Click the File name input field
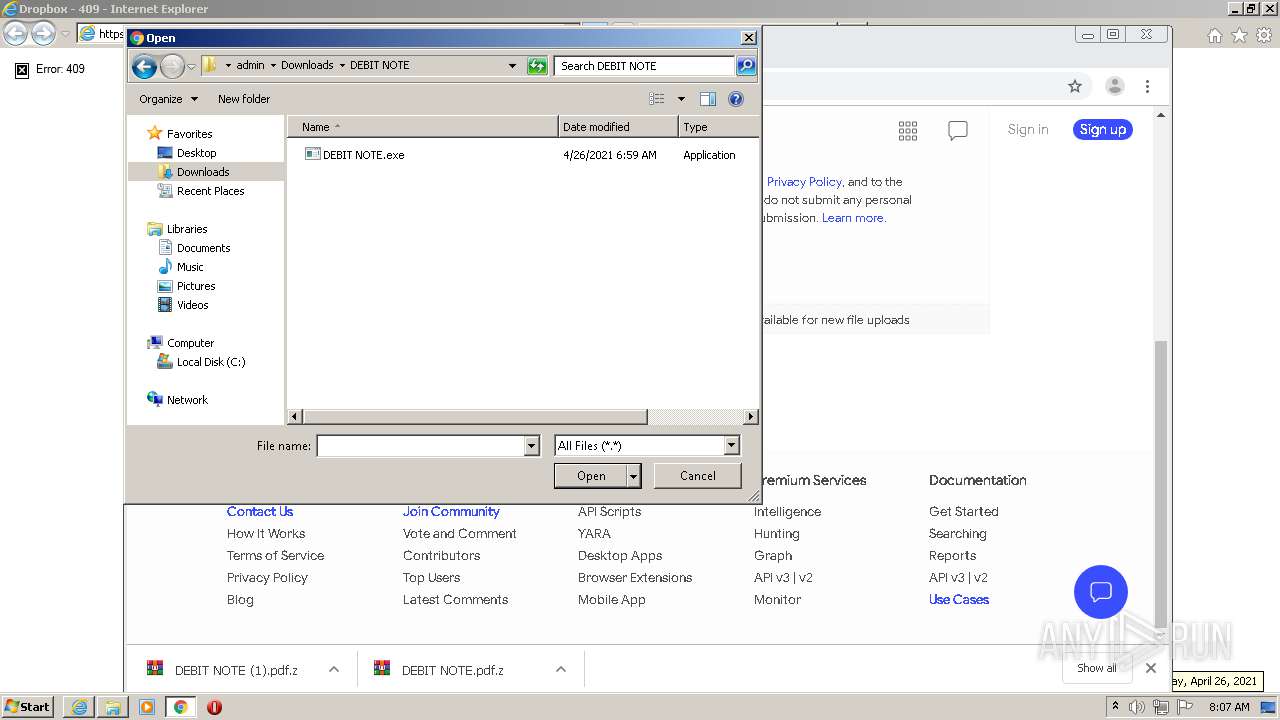Screen dimensions: 1280x720 pyautogui.click(x=421, y=446)
